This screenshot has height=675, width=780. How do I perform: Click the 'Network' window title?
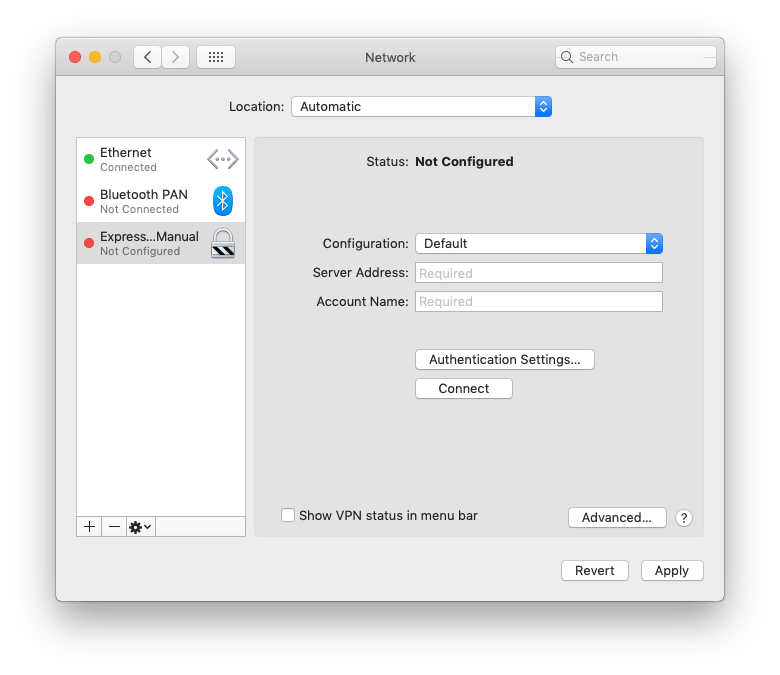pyautogui.click(x=390, y=57)
